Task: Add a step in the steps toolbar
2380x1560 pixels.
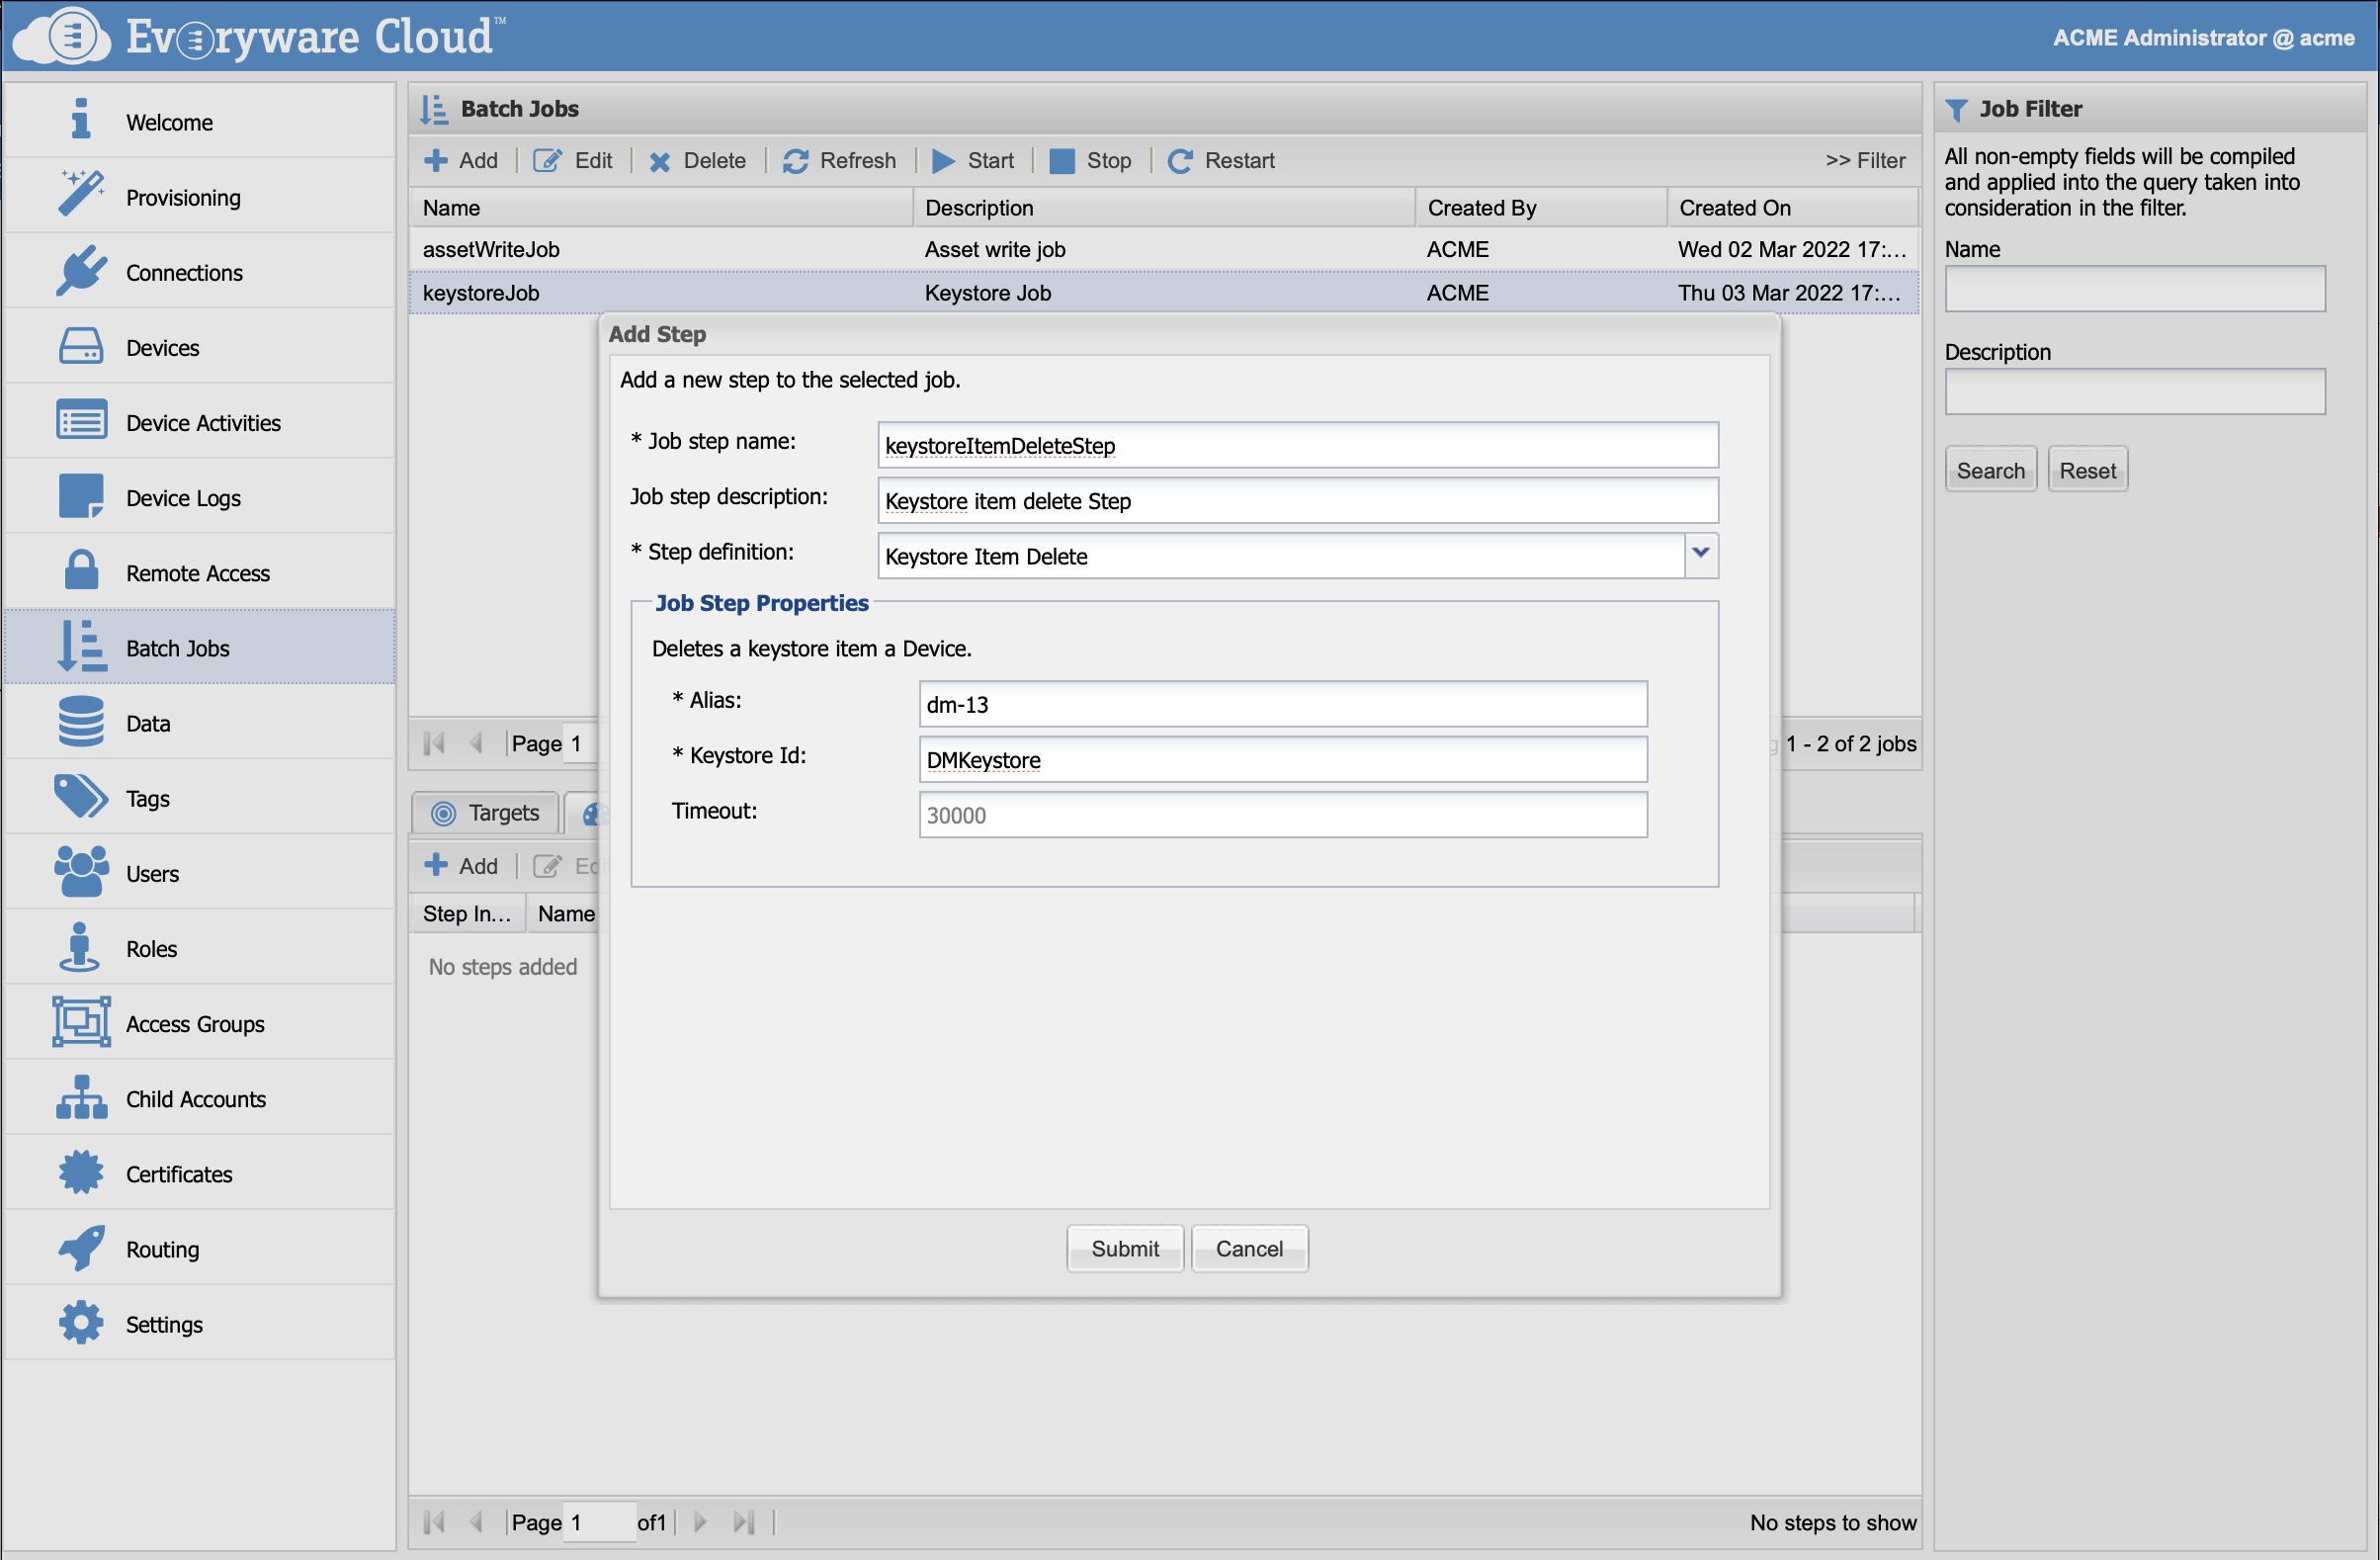Action: tap(462, 865)
